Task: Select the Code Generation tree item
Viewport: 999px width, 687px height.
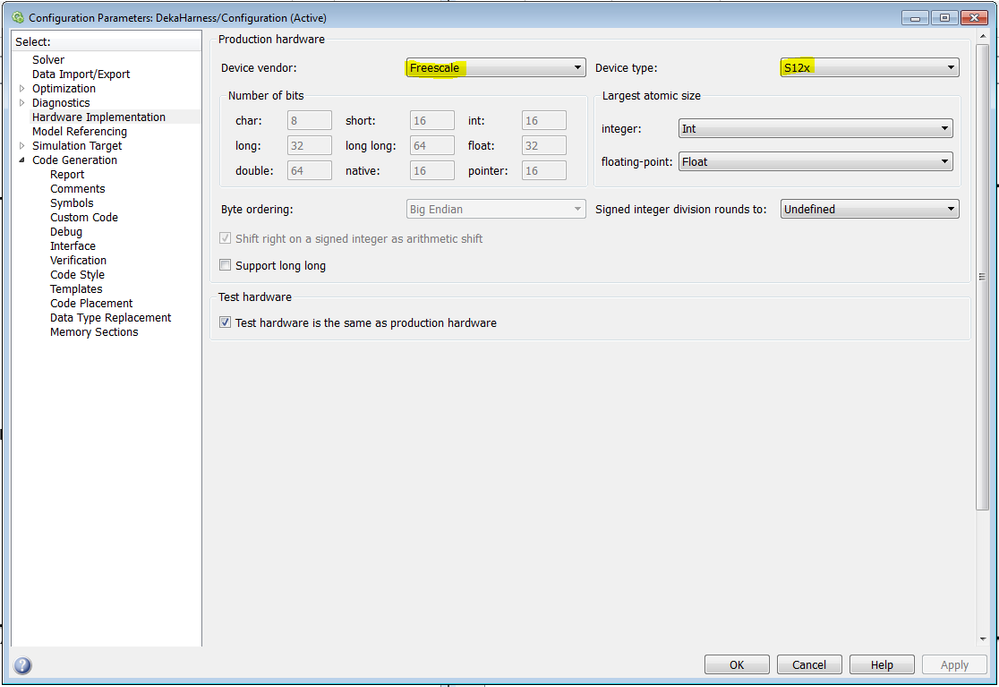Action: pos(75,160)
